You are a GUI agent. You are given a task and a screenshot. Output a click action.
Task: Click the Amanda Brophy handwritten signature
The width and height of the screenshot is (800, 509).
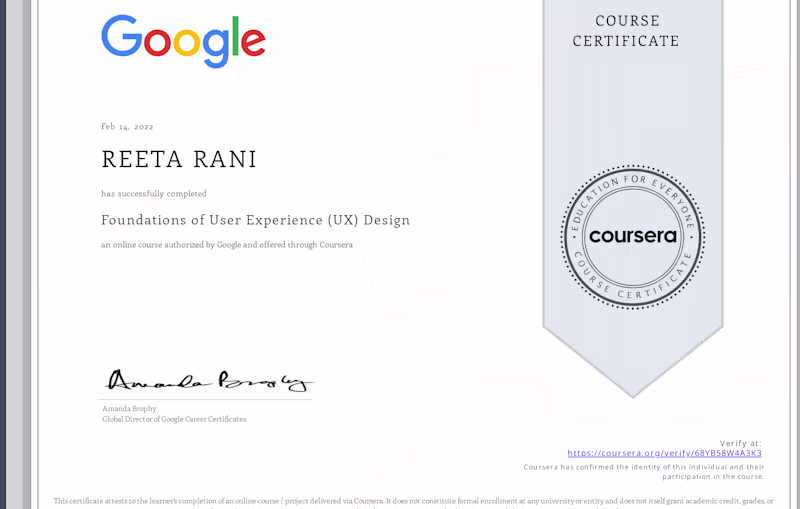tap(208, 380)
